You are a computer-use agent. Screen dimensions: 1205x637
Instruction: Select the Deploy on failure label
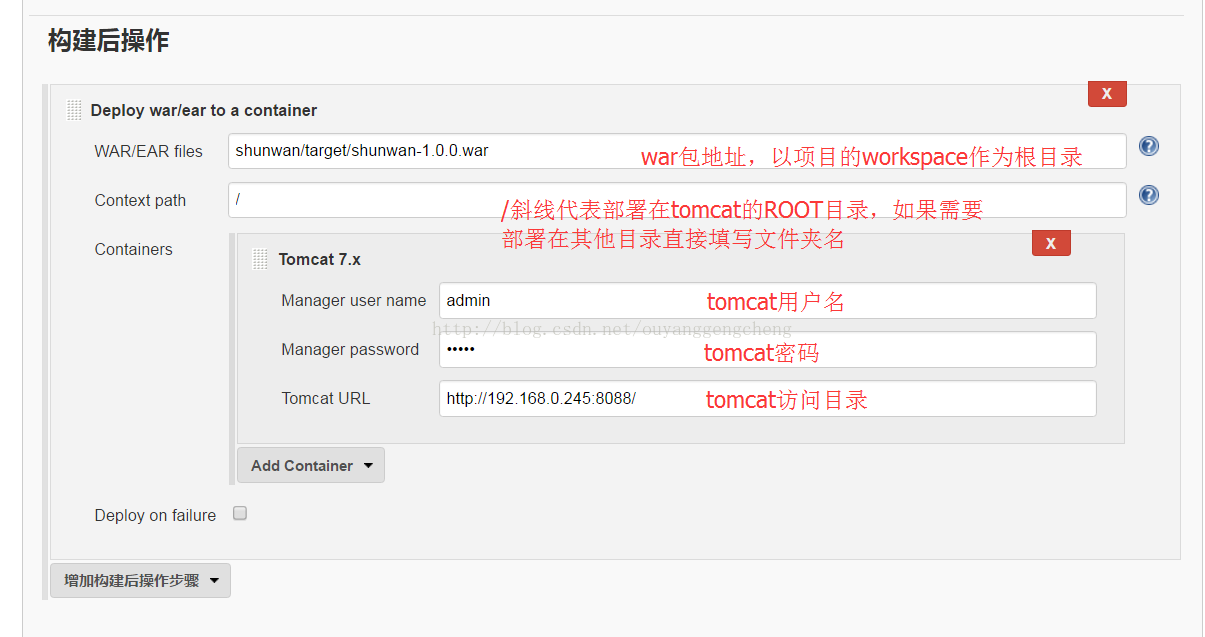coord(155,515)
